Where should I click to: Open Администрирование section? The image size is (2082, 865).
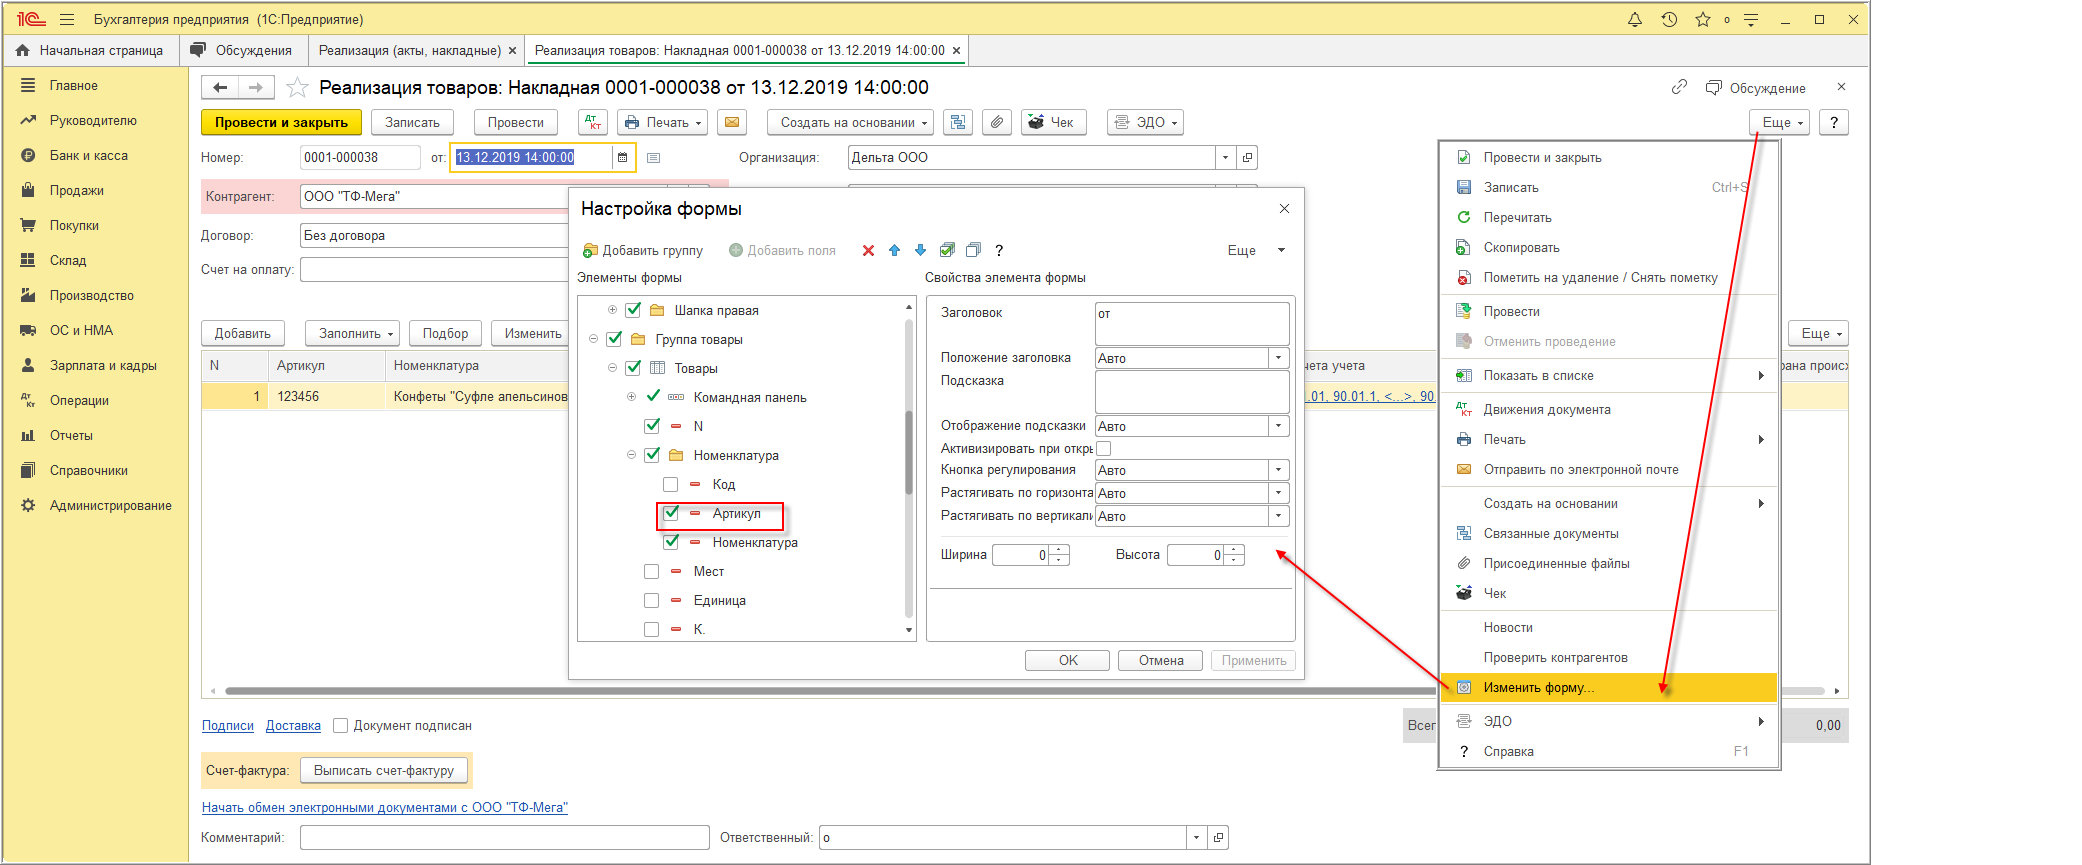(110, 505)
